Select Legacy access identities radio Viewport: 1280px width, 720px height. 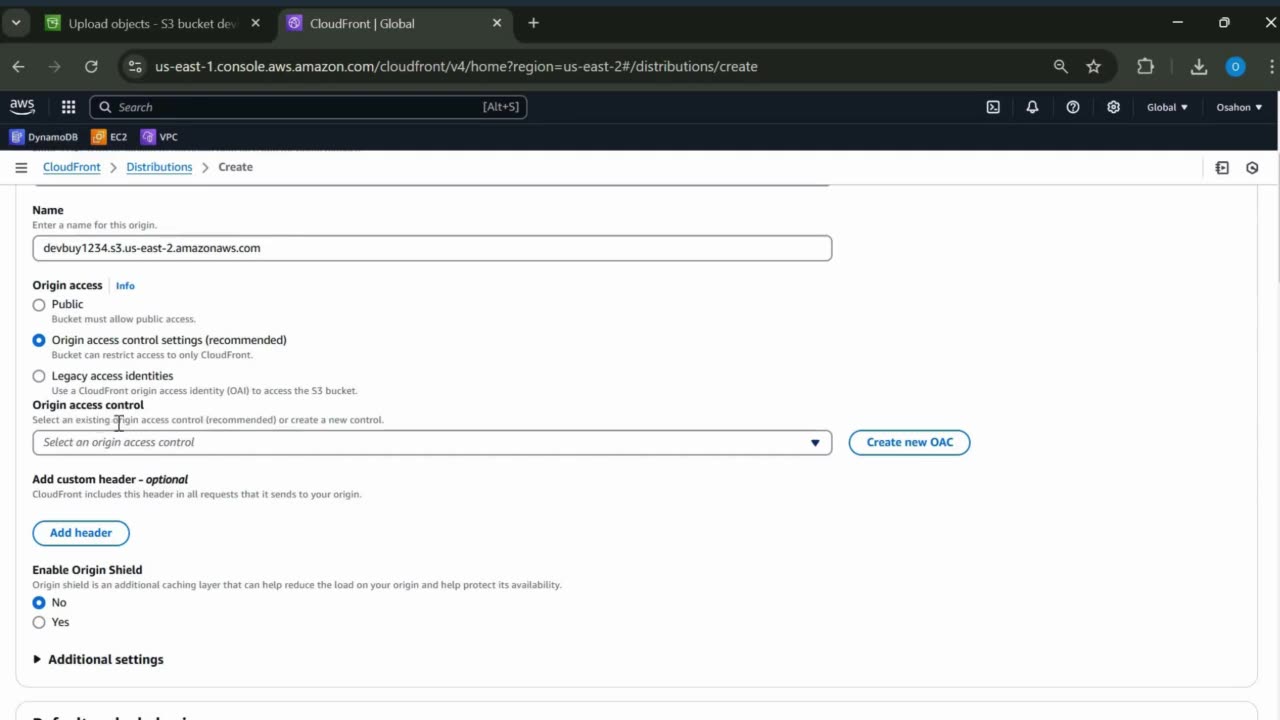39,377
